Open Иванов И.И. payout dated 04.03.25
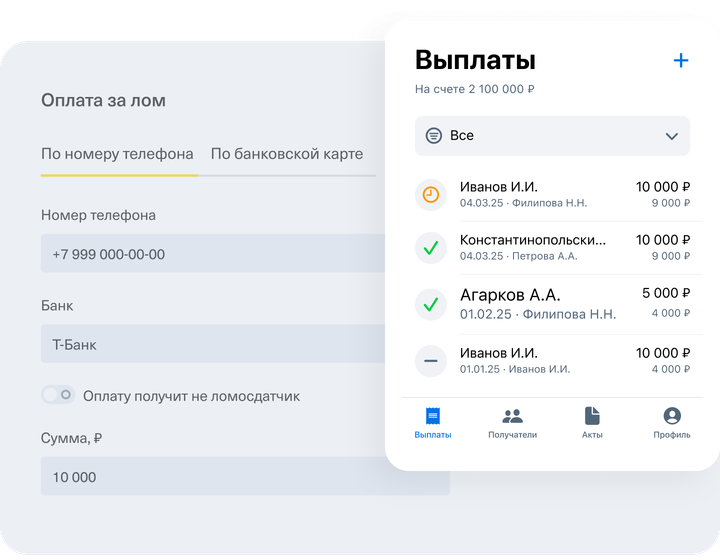 coord(552,195)
